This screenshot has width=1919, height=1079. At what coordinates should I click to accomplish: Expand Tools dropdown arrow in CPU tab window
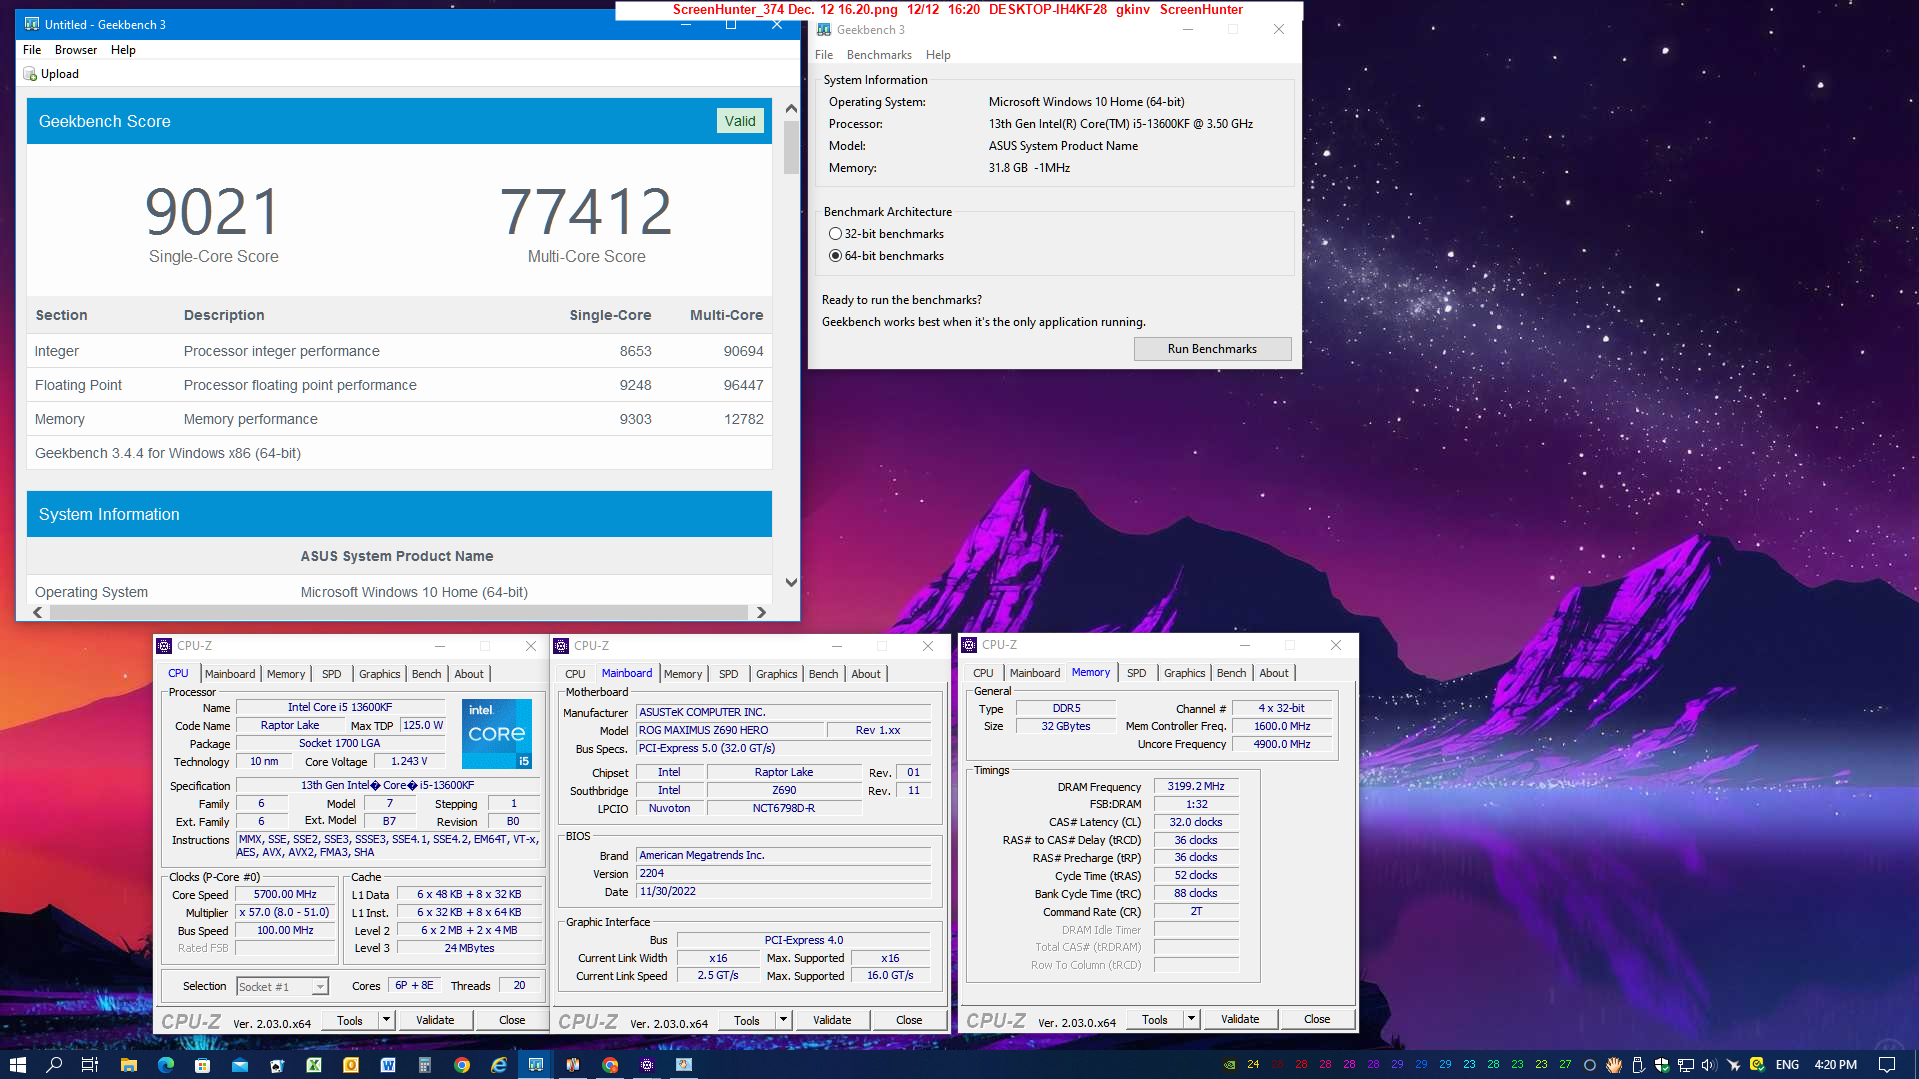coord(387,1021)
